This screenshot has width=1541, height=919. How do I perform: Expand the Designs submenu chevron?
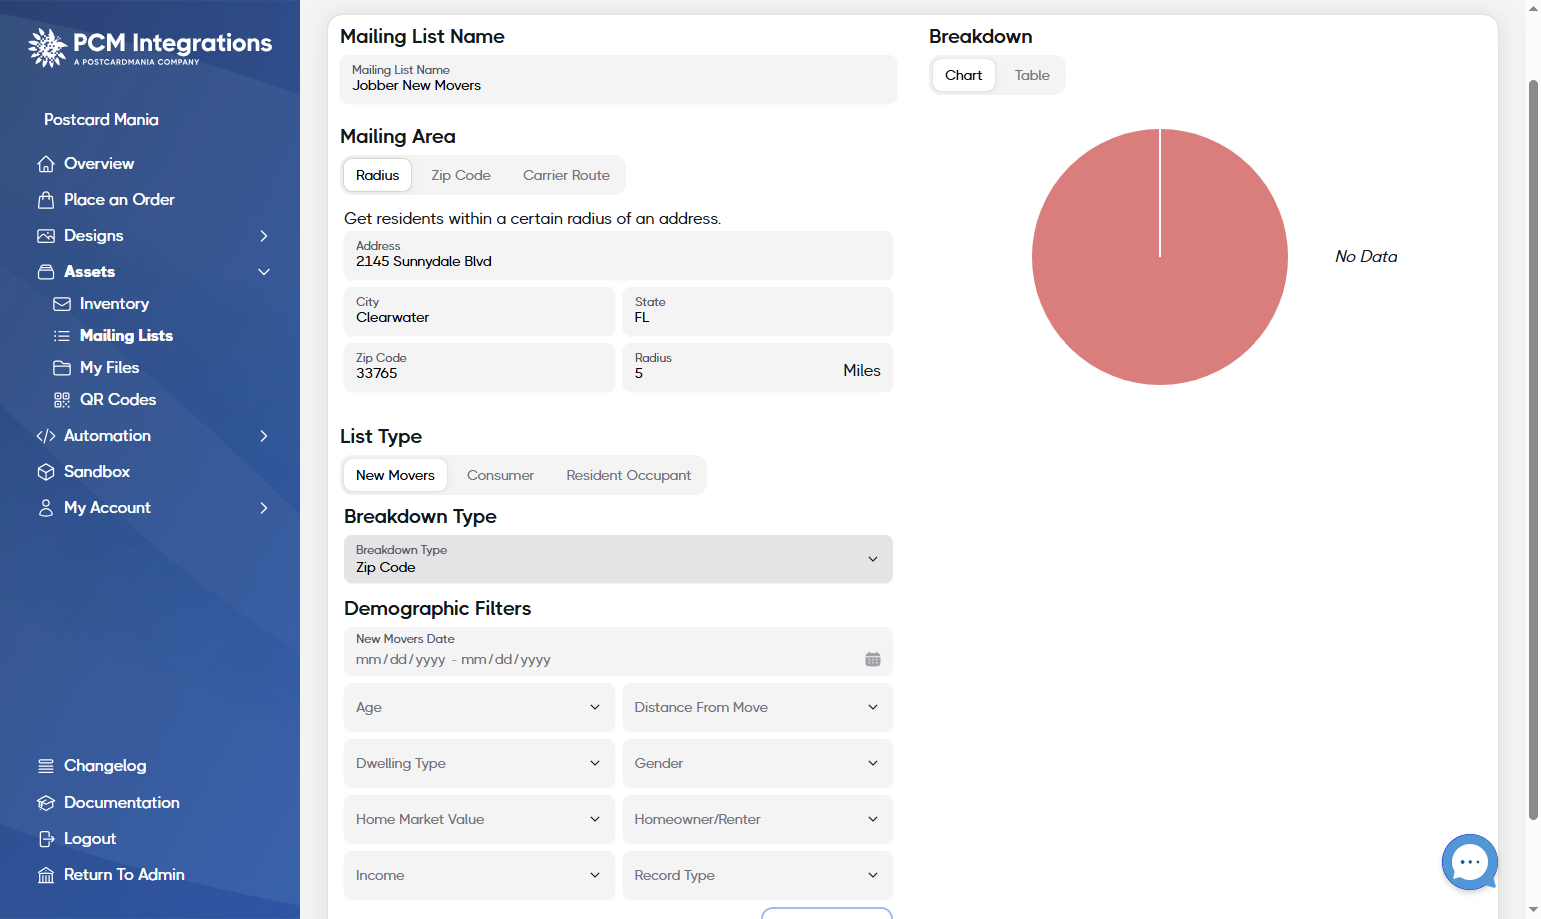(264, 236)
